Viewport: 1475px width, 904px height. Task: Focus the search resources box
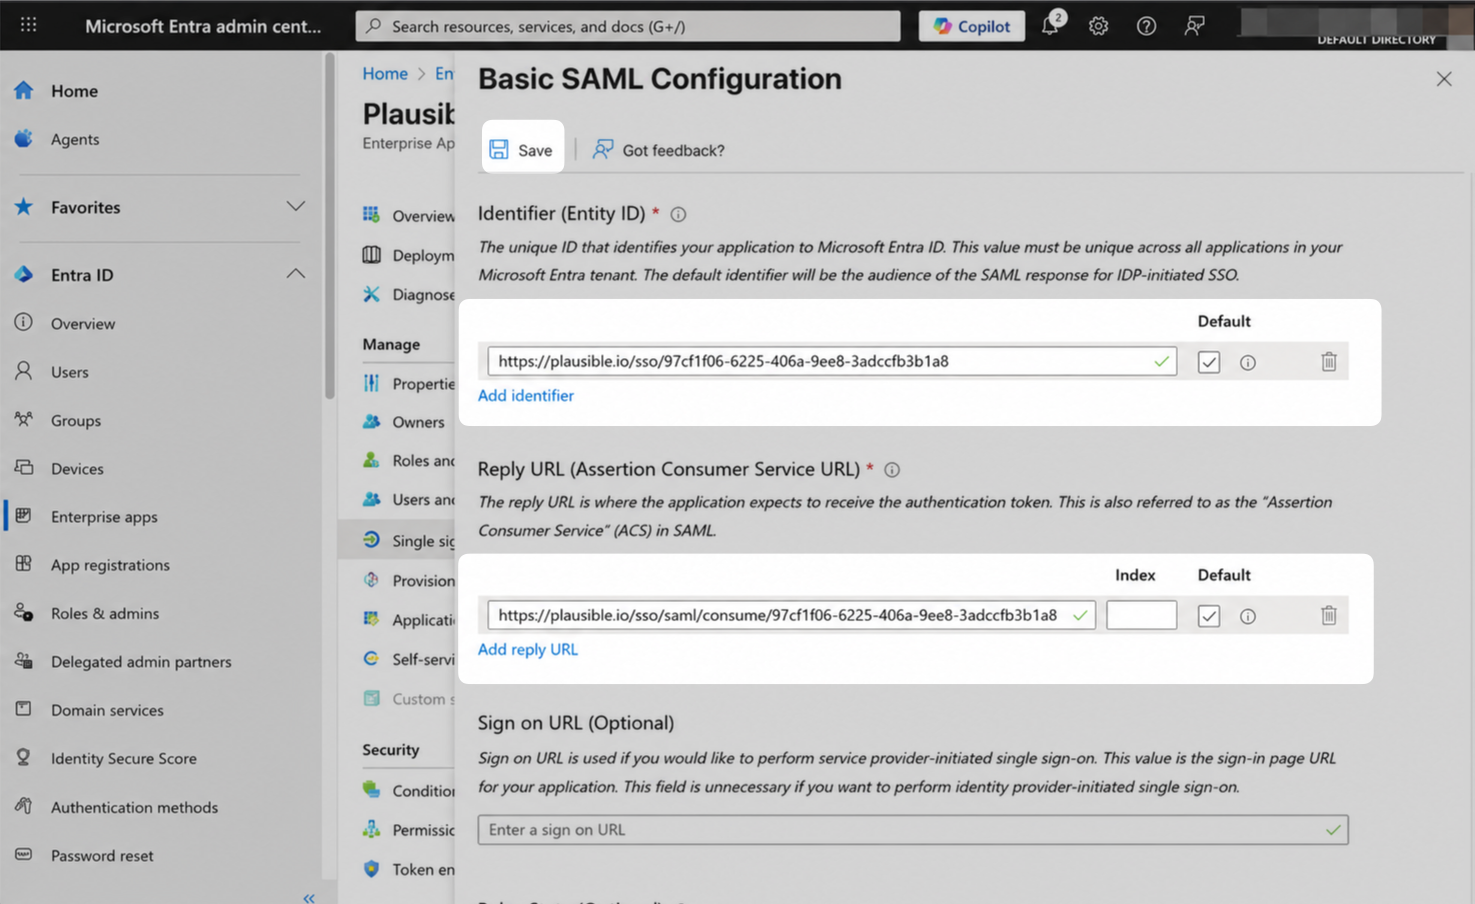tap(628, 26)
